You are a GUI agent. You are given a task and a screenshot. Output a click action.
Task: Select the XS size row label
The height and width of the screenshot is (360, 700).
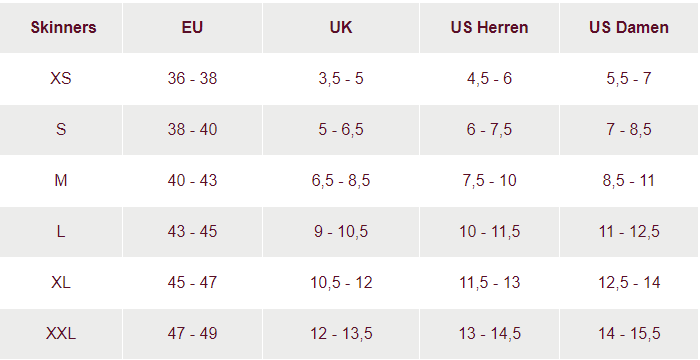coord(61,79)
